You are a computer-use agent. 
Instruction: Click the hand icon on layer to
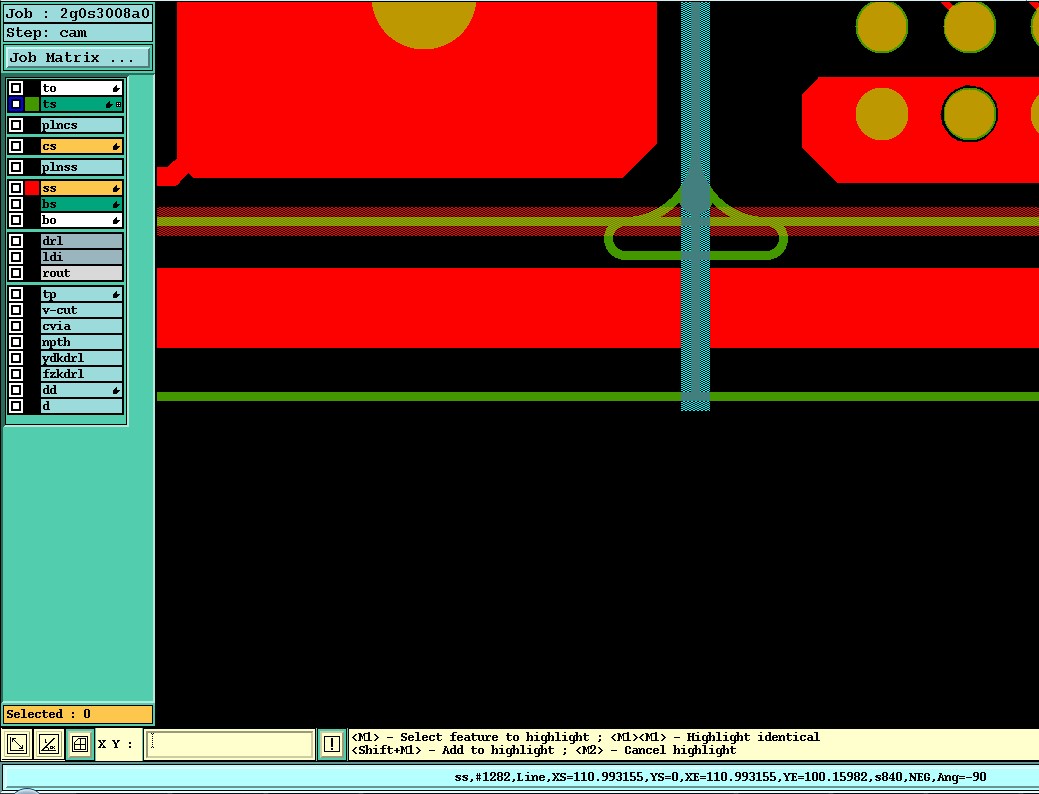pos(116,88)
